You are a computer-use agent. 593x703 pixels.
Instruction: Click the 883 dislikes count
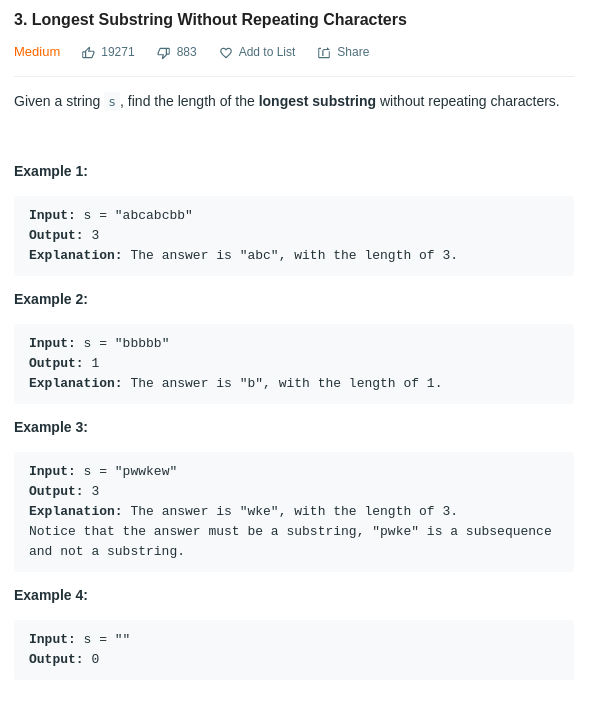[186, 52]
